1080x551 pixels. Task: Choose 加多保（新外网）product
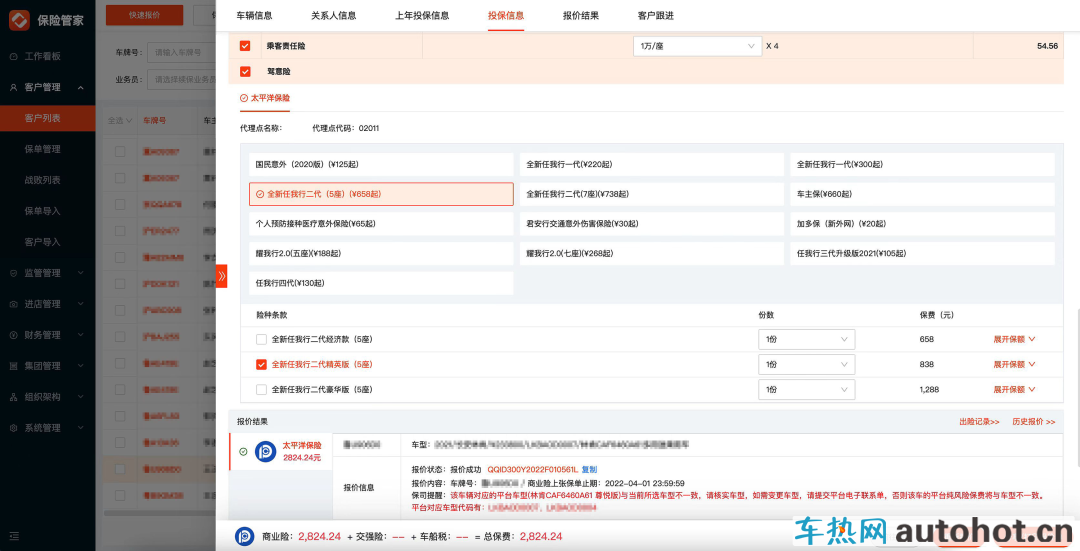pyautogui.click(x=922, y=224)
